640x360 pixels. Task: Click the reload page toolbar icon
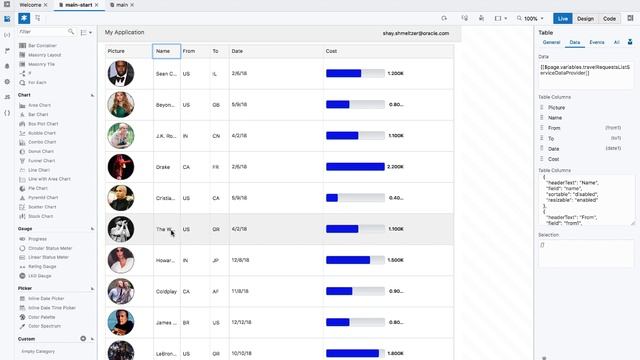pyautogui.click(x=444, y=18)
